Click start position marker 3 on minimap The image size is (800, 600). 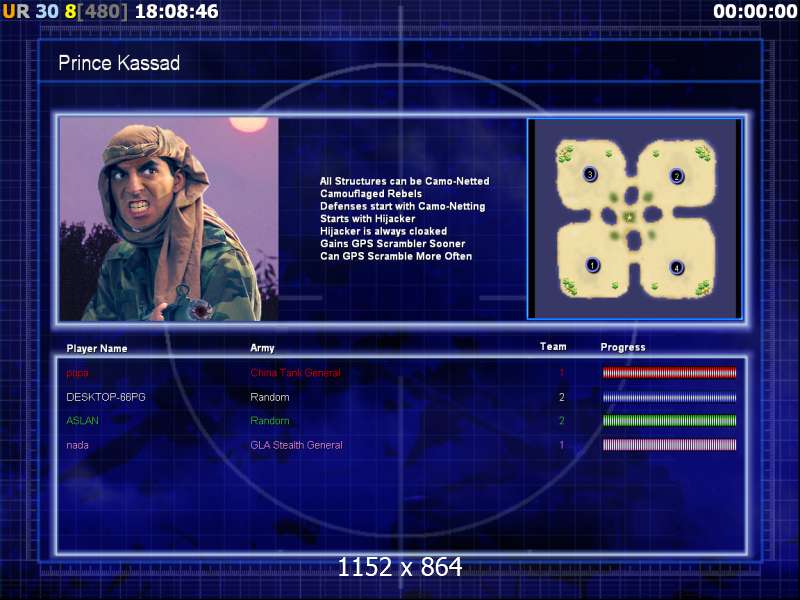[x=590, y=174]
